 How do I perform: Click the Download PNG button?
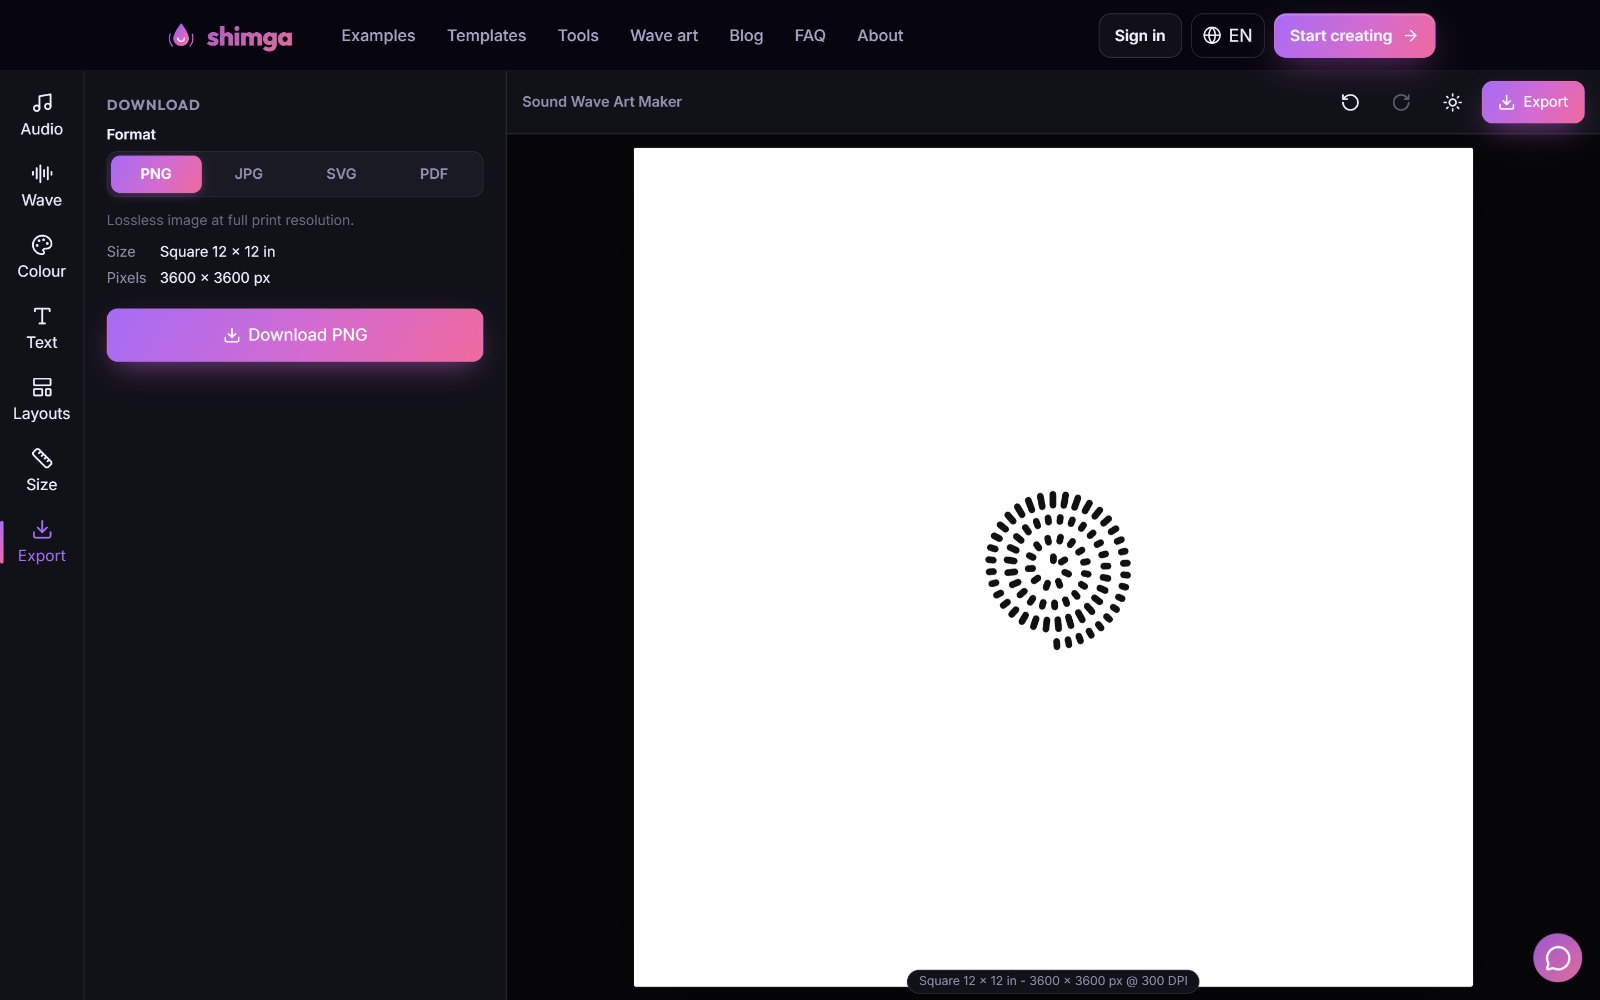(295, 335)
